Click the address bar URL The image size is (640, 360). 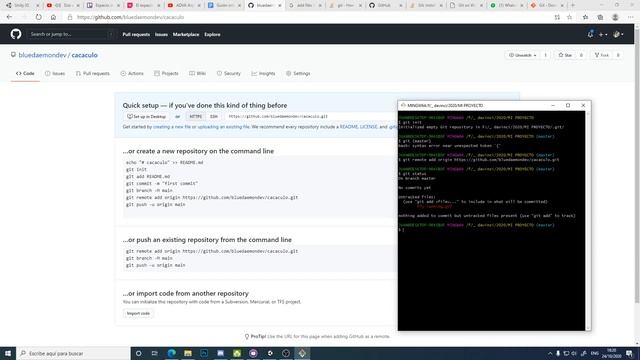[130, 17]
